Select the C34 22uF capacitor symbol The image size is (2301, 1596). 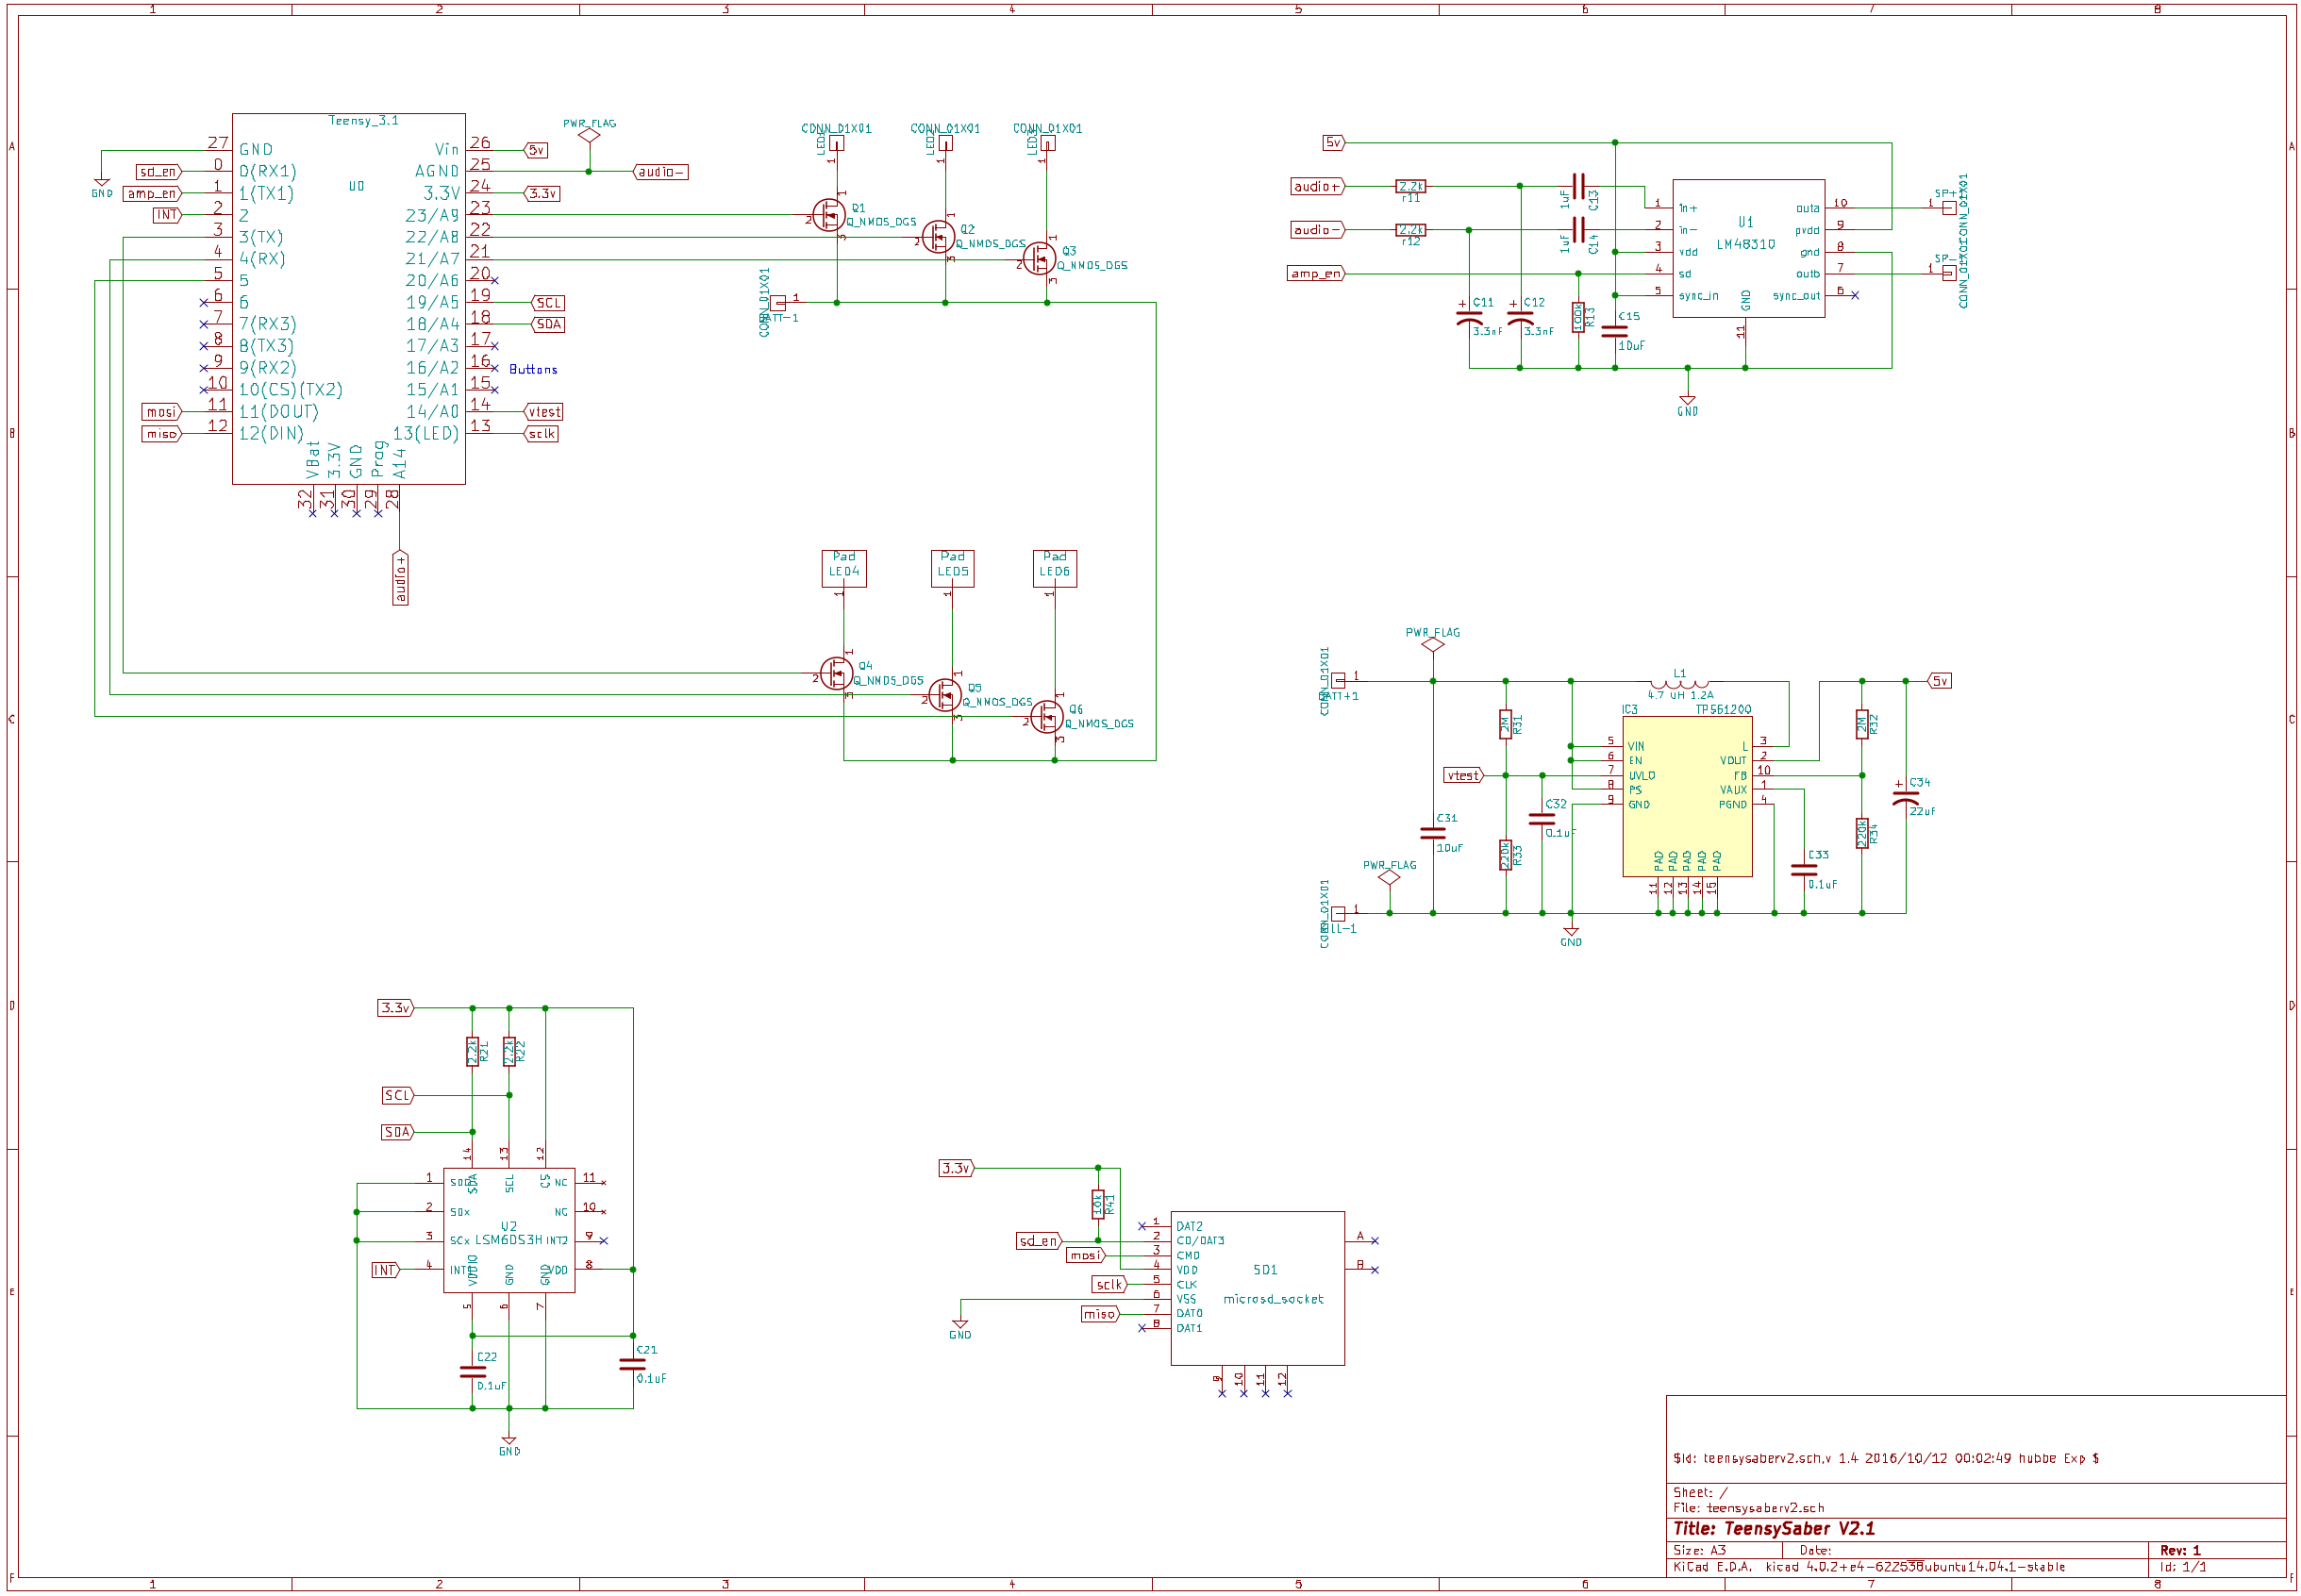tap(1905, 799)
